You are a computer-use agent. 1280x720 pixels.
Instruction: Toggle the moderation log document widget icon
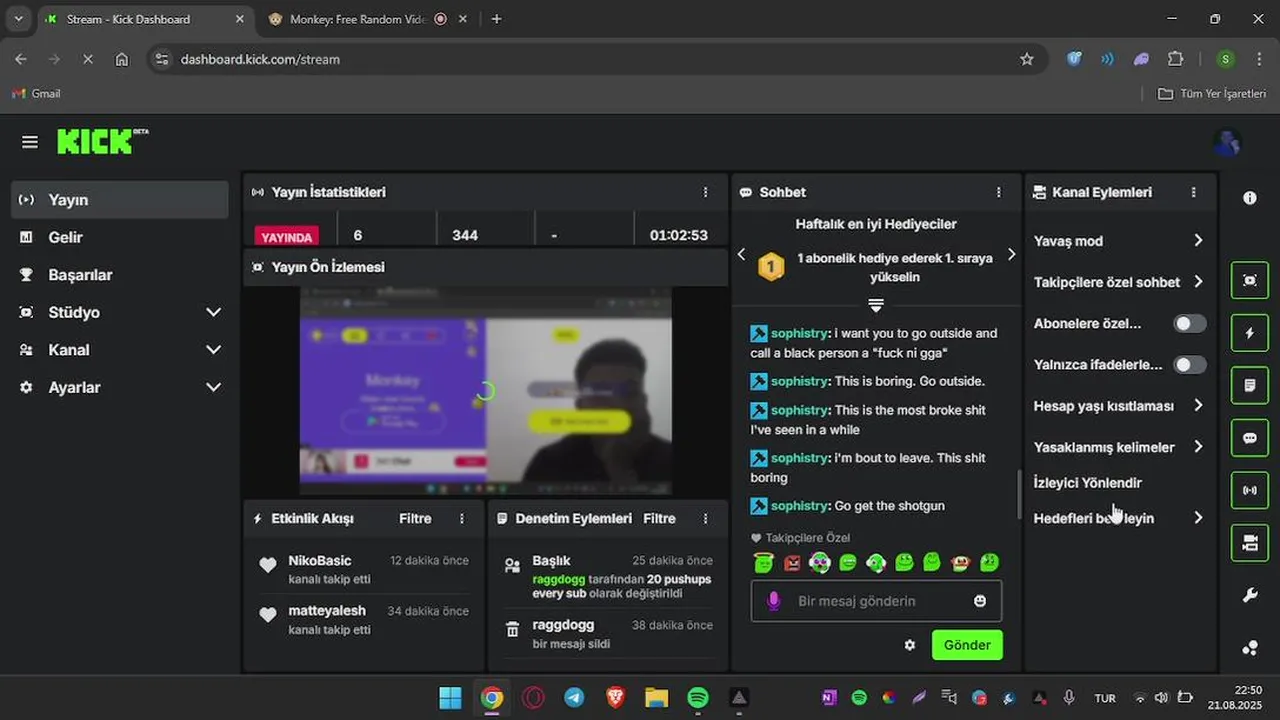coord(1250,385)
